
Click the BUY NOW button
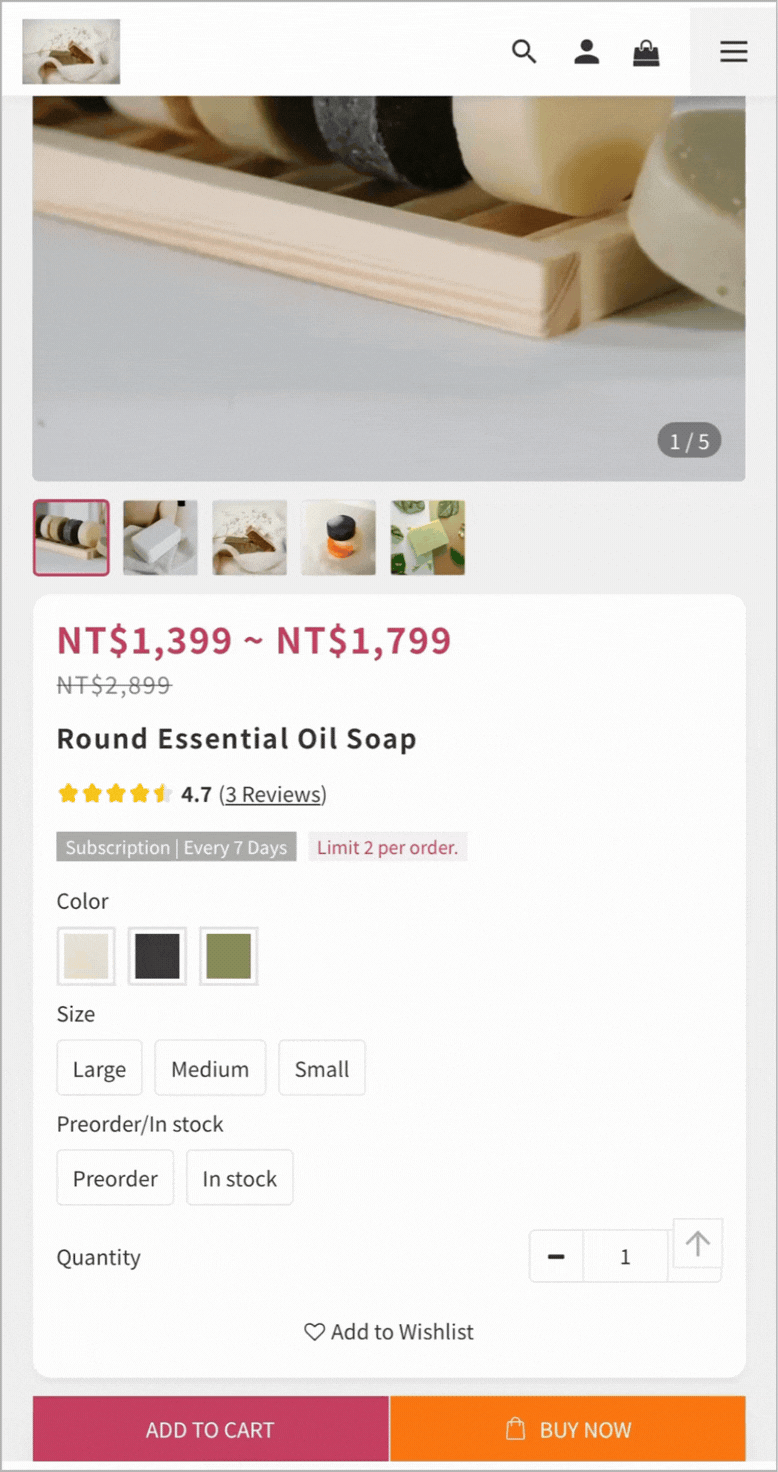click(568, 1429)
